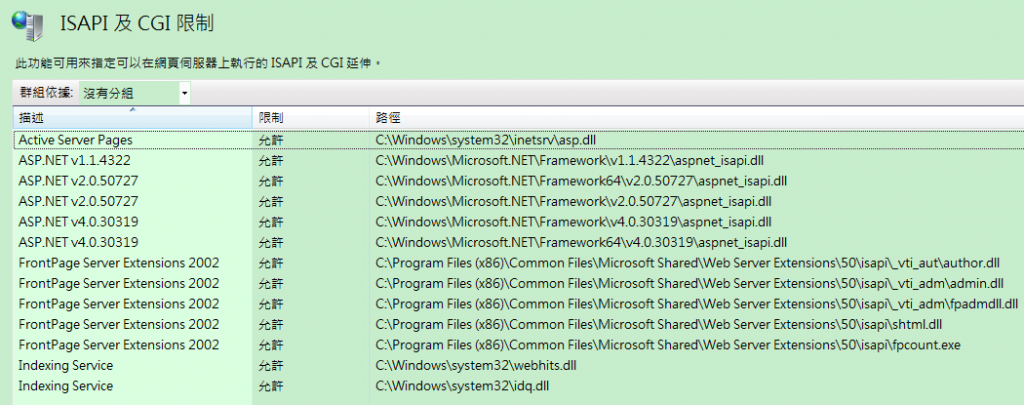
Task: Sort list by the 限制 column header
Action: [310, 118]
